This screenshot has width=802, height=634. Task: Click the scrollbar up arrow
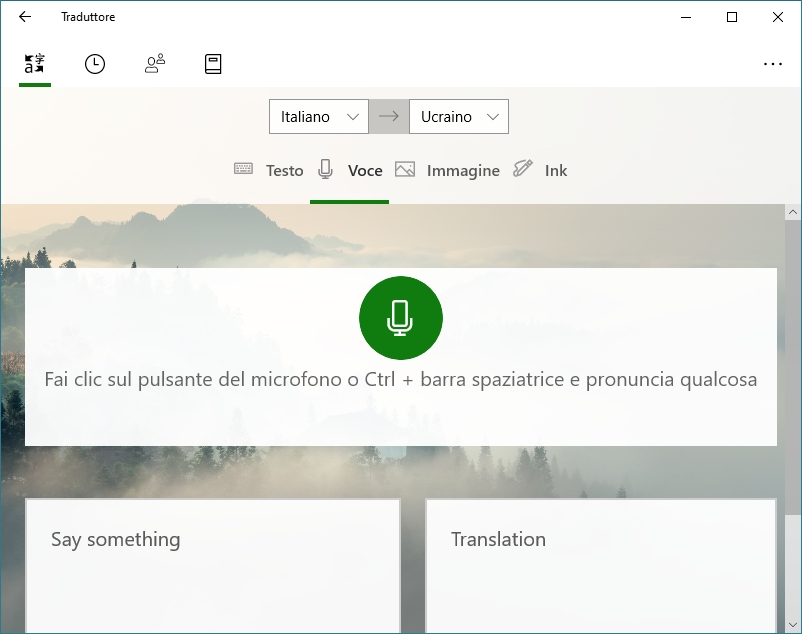click(x=793, y=212)
